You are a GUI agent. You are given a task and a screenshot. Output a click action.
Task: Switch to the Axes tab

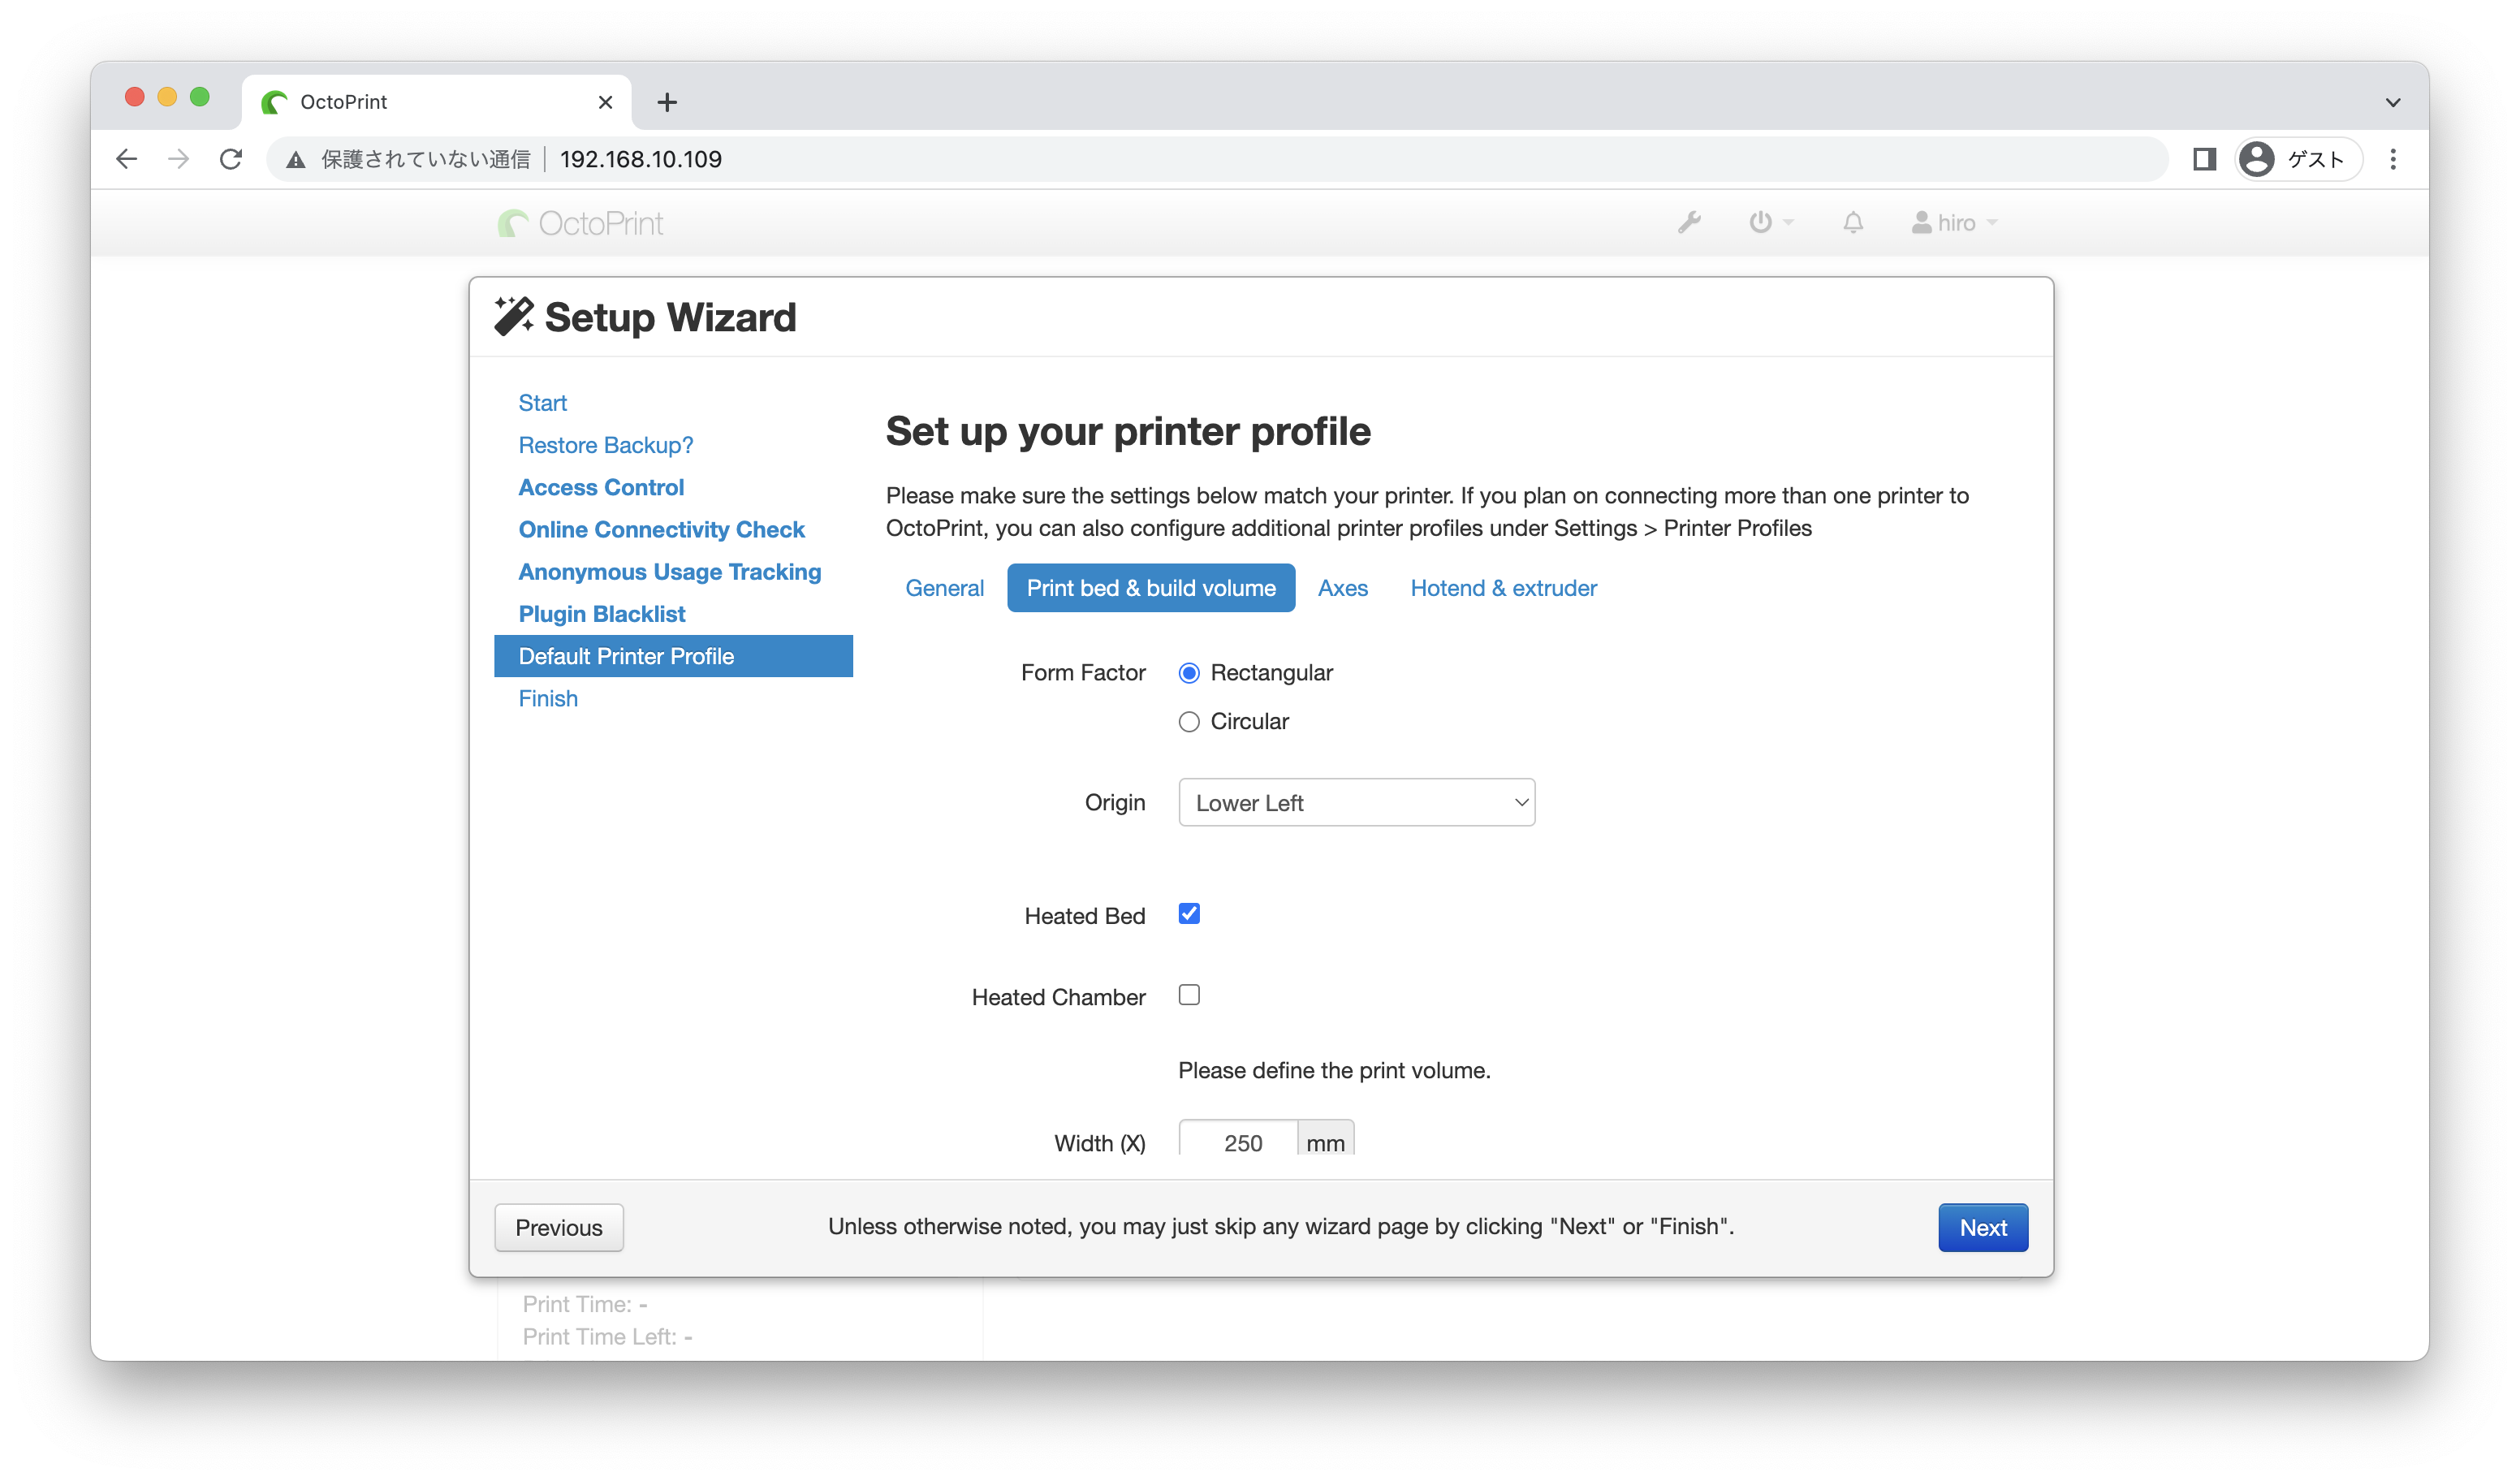[x=1342, y=588]
